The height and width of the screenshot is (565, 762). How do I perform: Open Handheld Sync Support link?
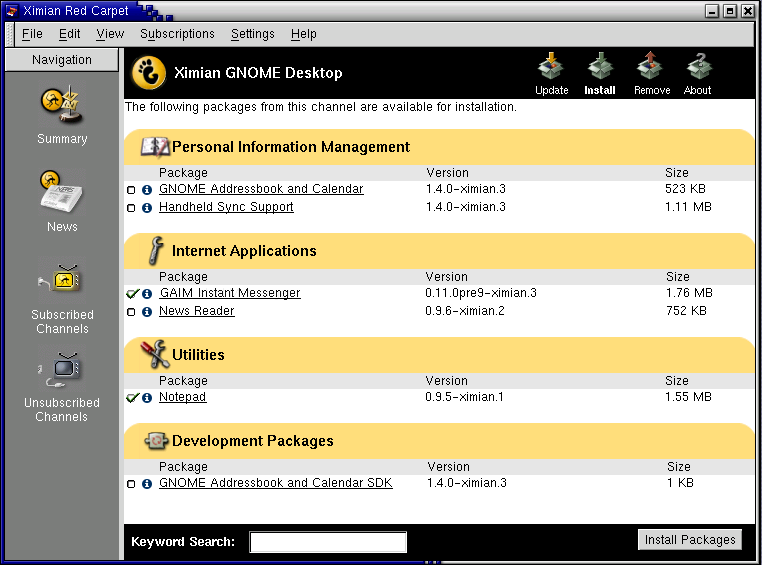pos(226,207)
